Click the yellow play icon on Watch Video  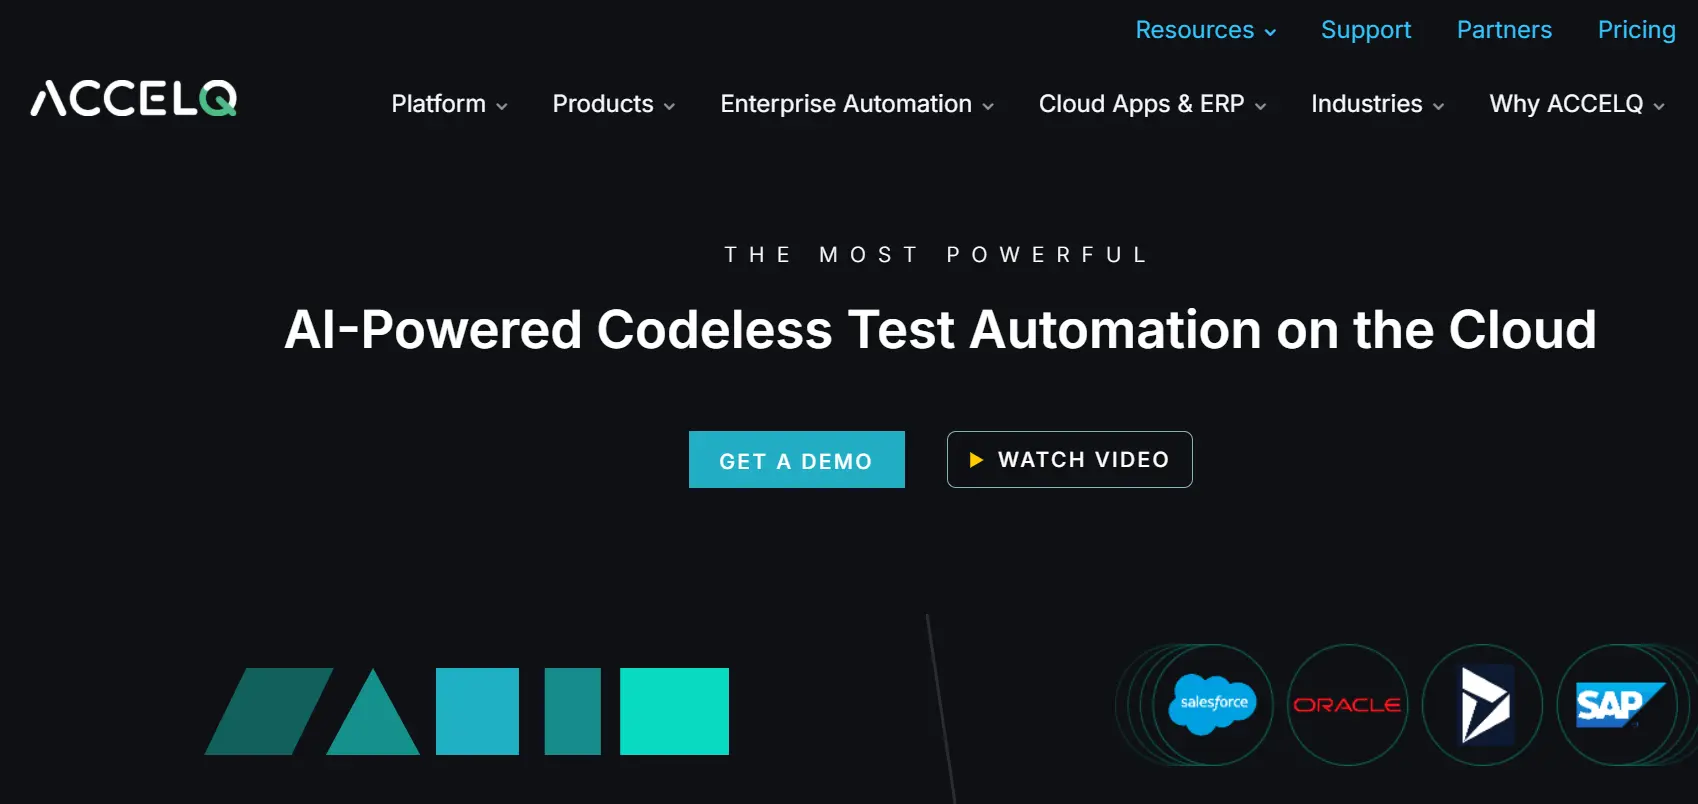976,460
